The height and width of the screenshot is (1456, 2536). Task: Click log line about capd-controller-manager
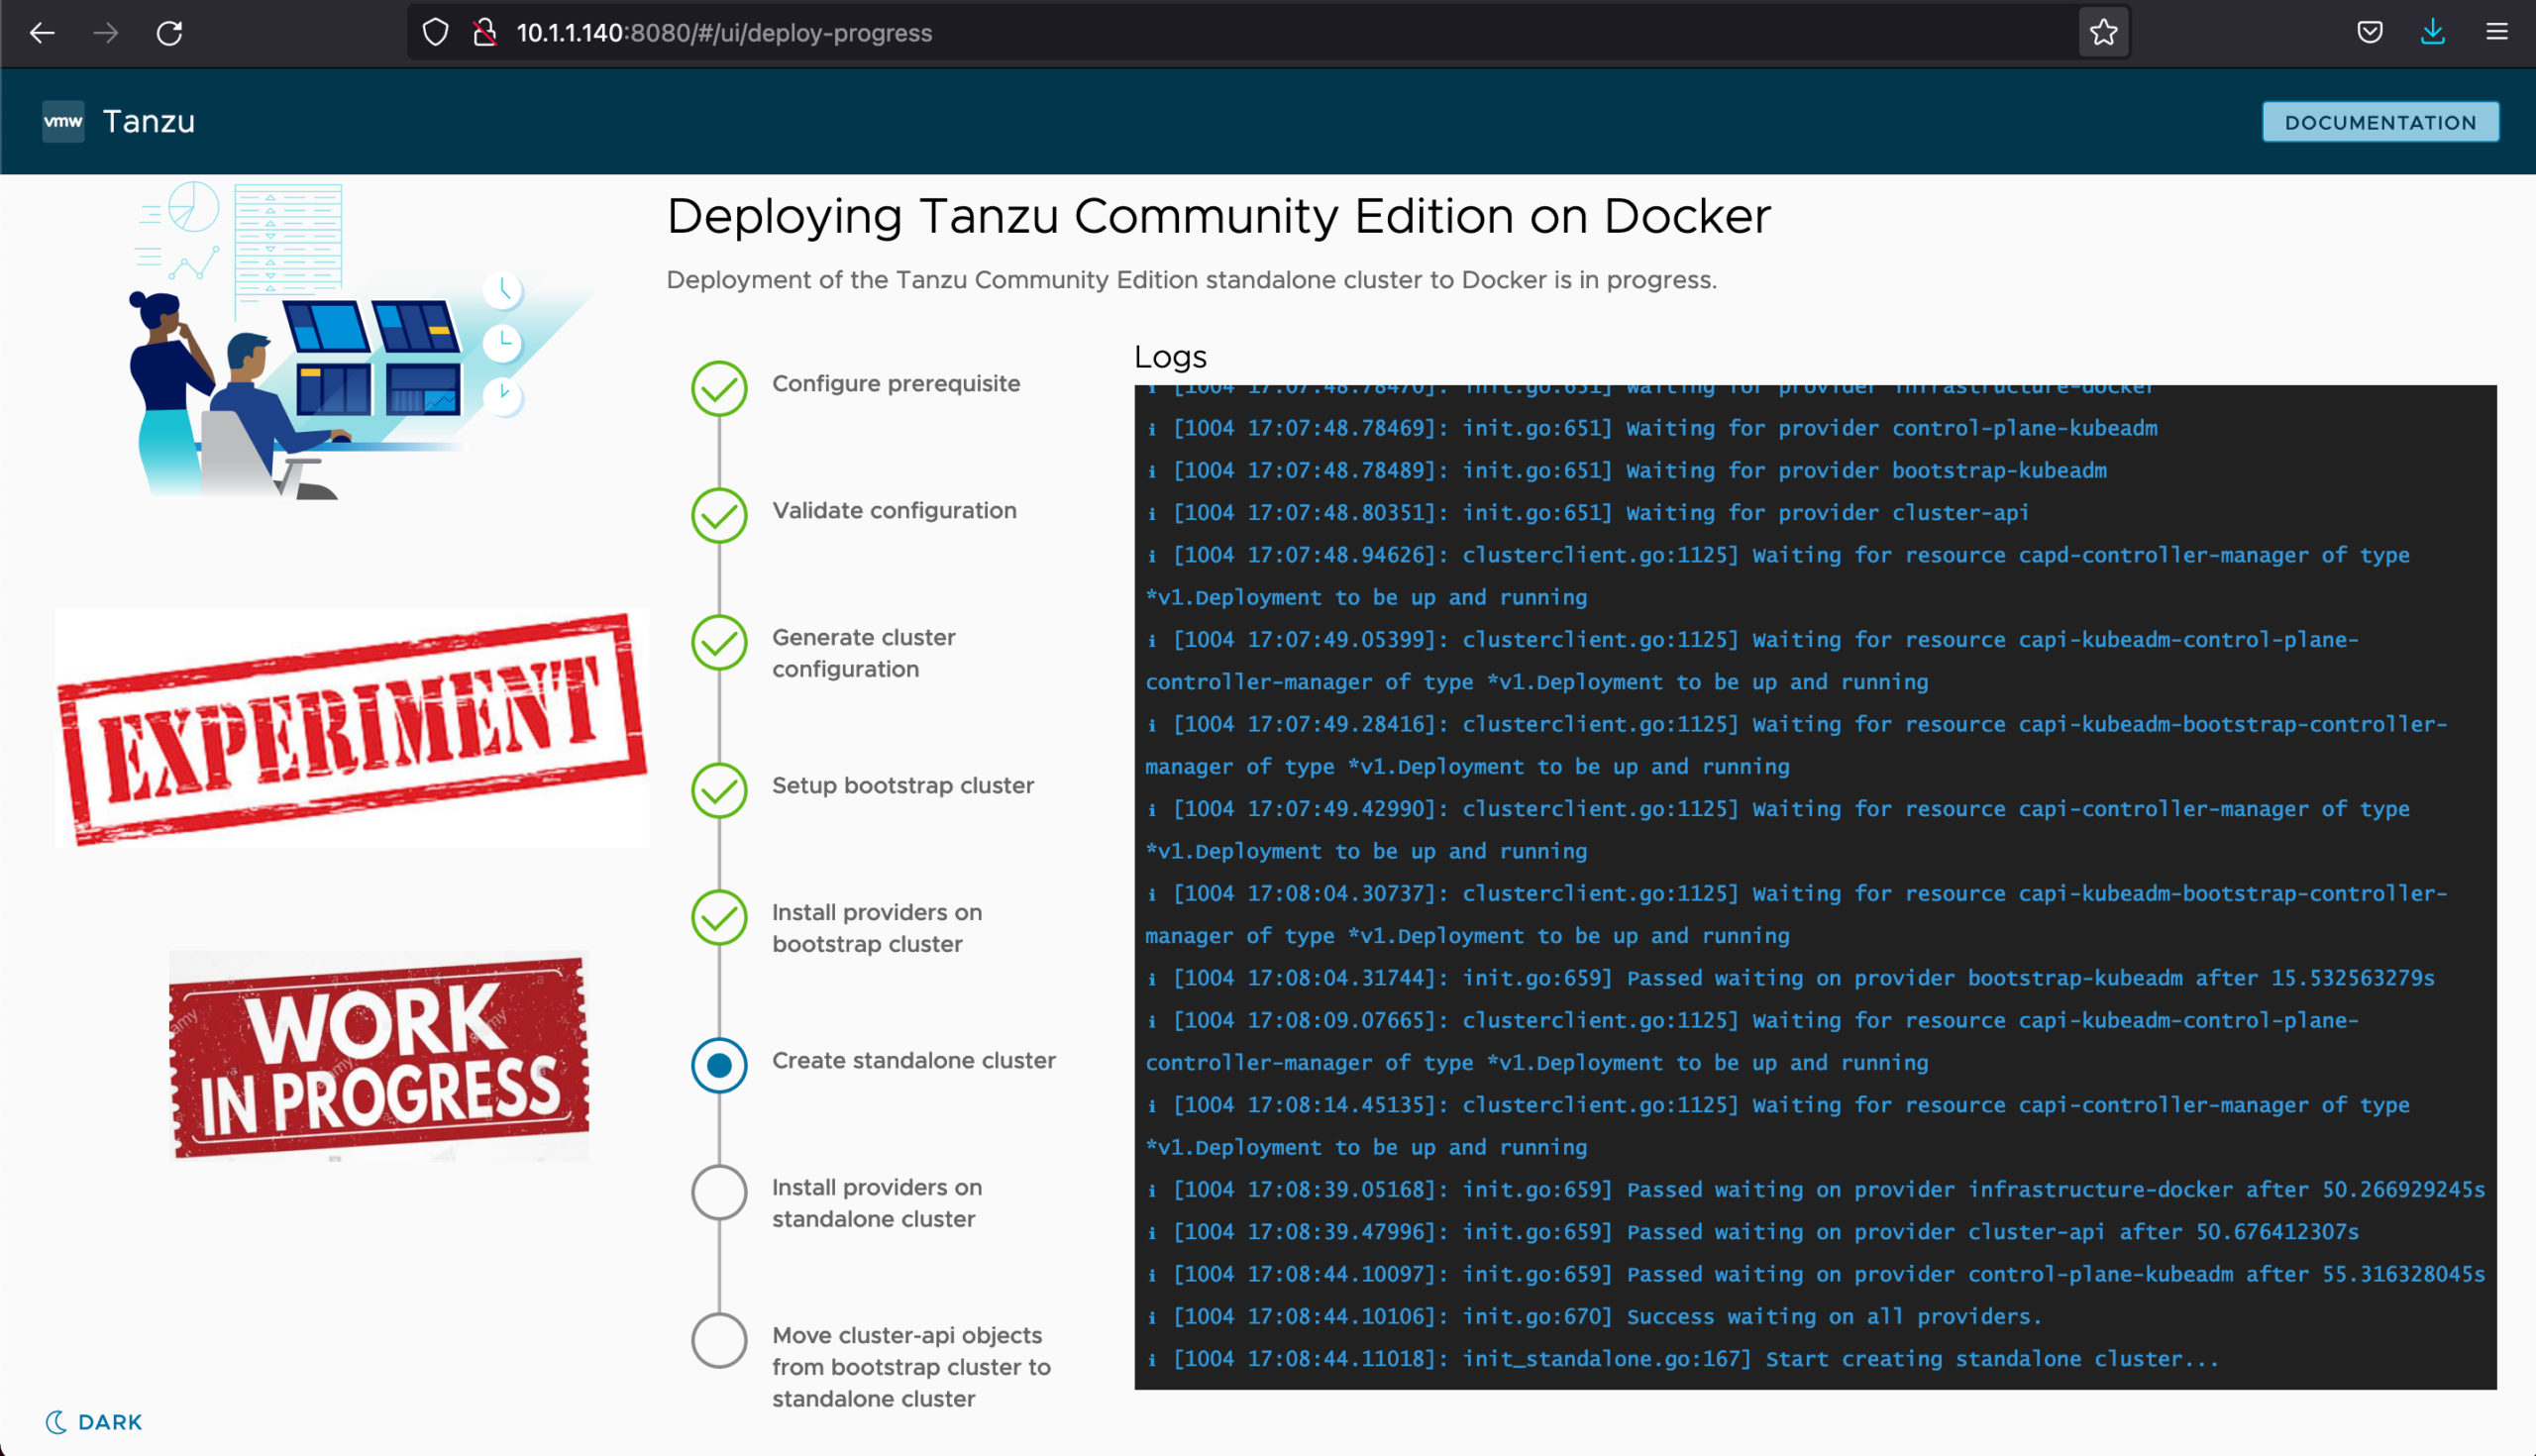pos(1778,576)
